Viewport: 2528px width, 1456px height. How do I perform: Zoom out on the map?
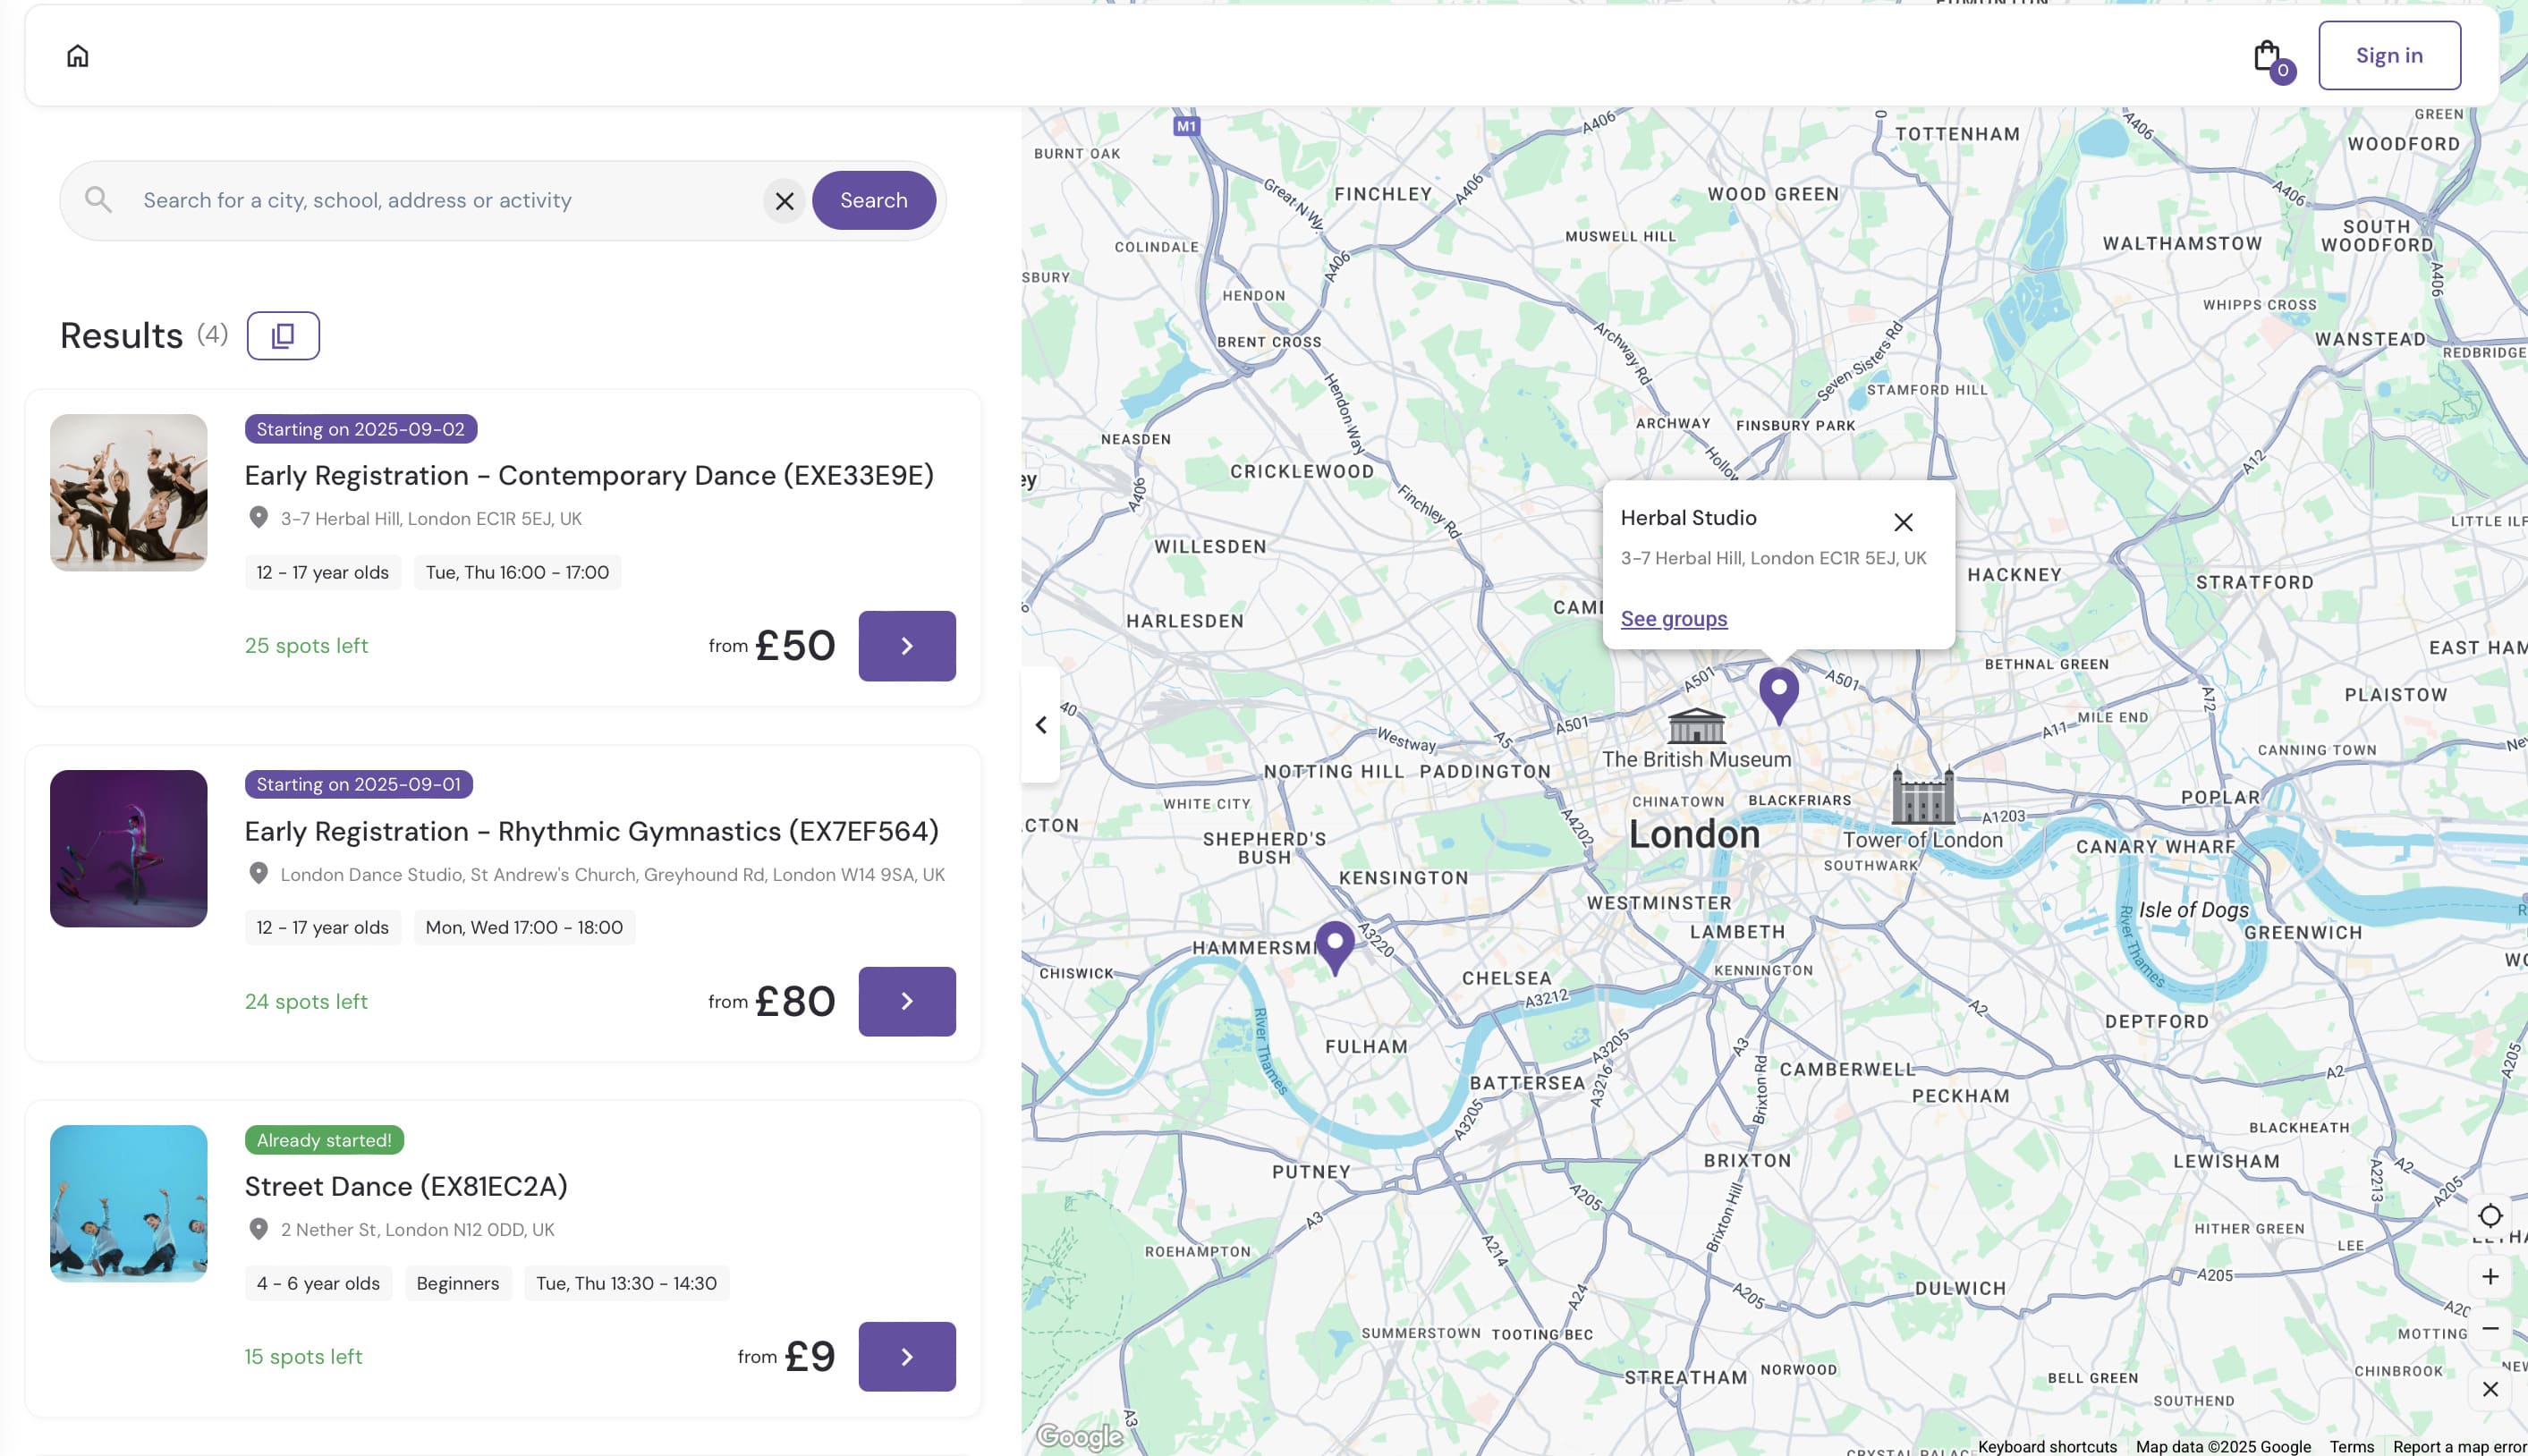pyautogui.click(x=2490, y=1329)
